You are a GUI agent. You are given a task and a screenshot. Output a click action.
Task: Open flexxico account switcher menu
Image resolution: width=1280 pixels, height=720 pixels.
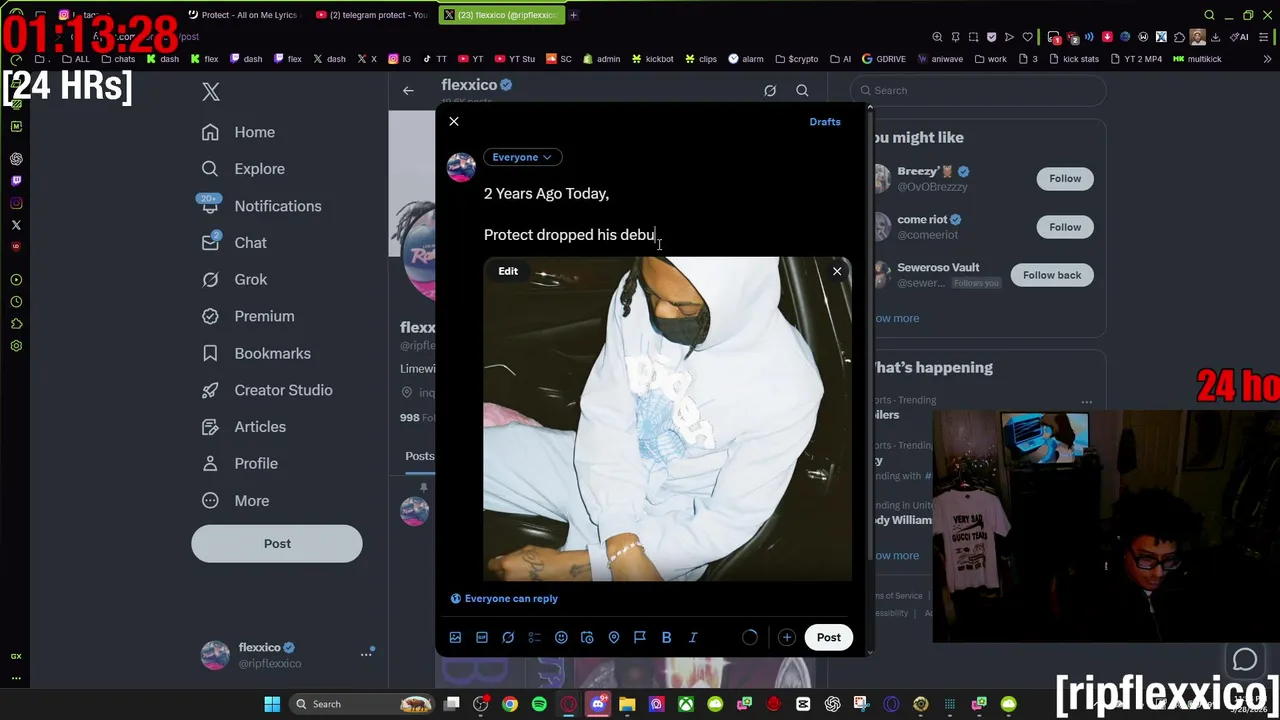(x=286, y=655)
